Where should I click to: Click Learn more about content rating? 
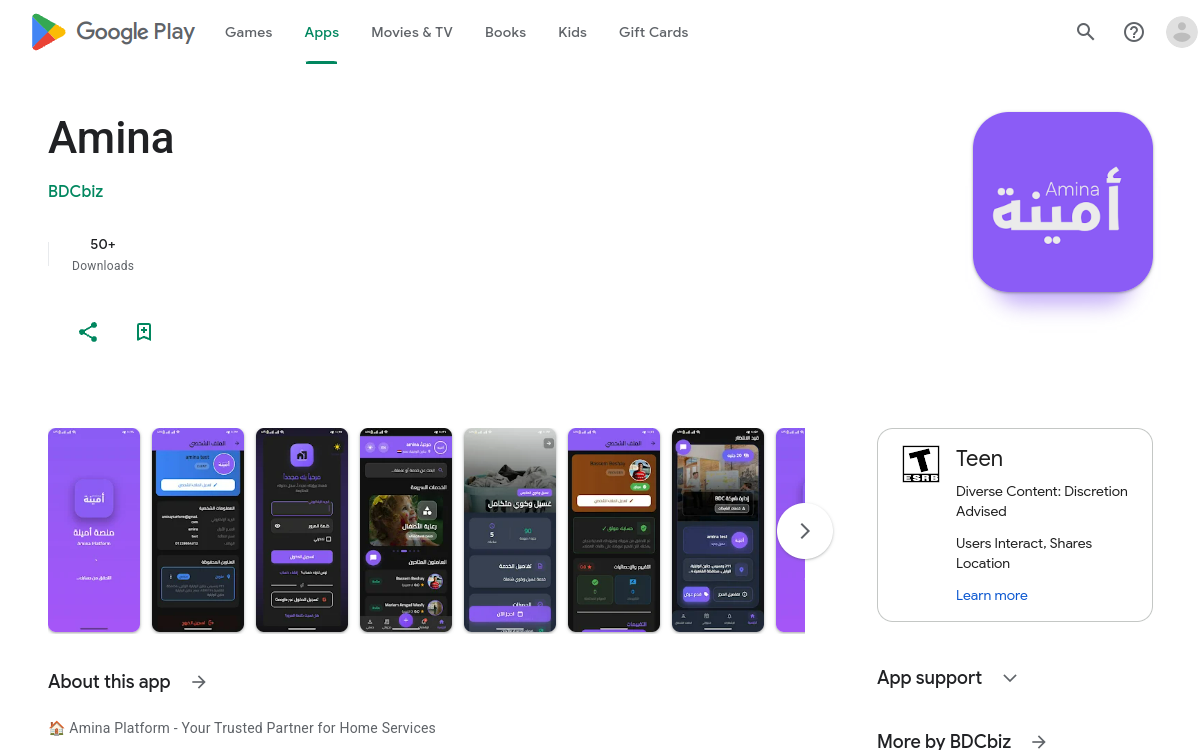[992, 595]
